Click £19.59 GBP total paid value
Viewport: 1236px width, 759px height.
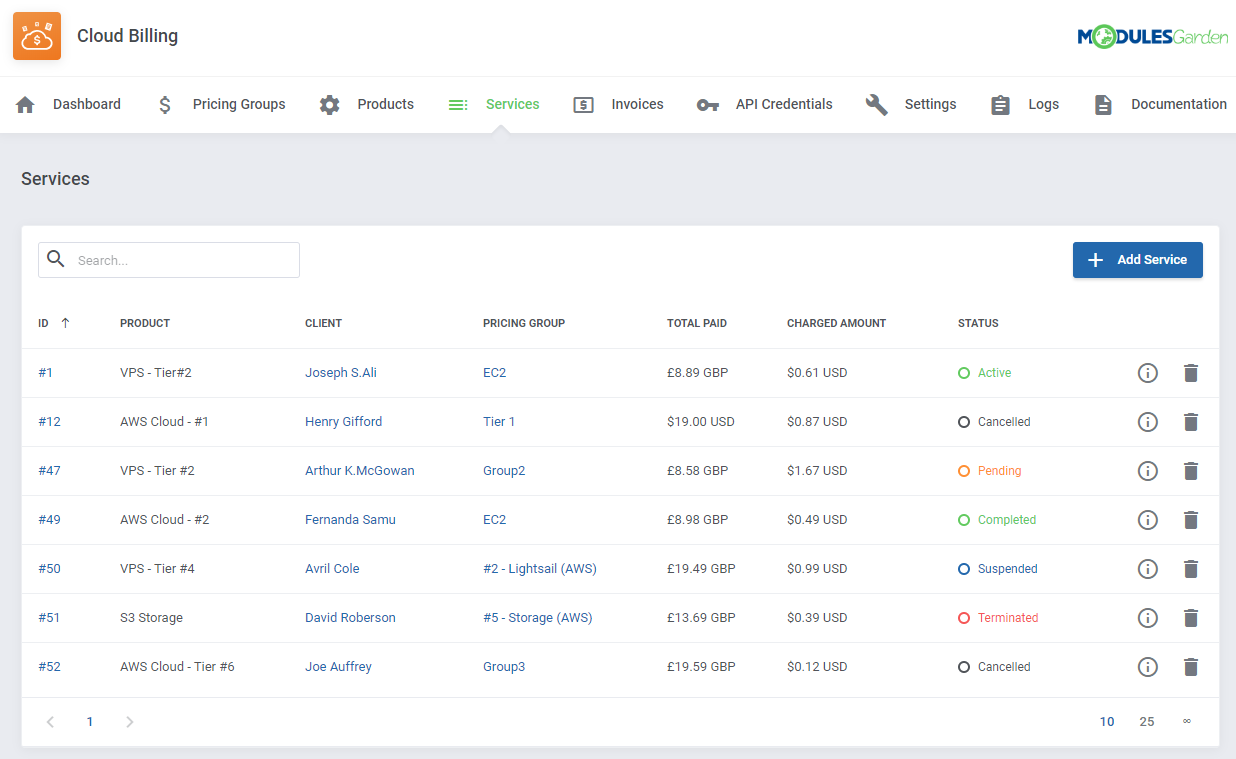[701, 667]
